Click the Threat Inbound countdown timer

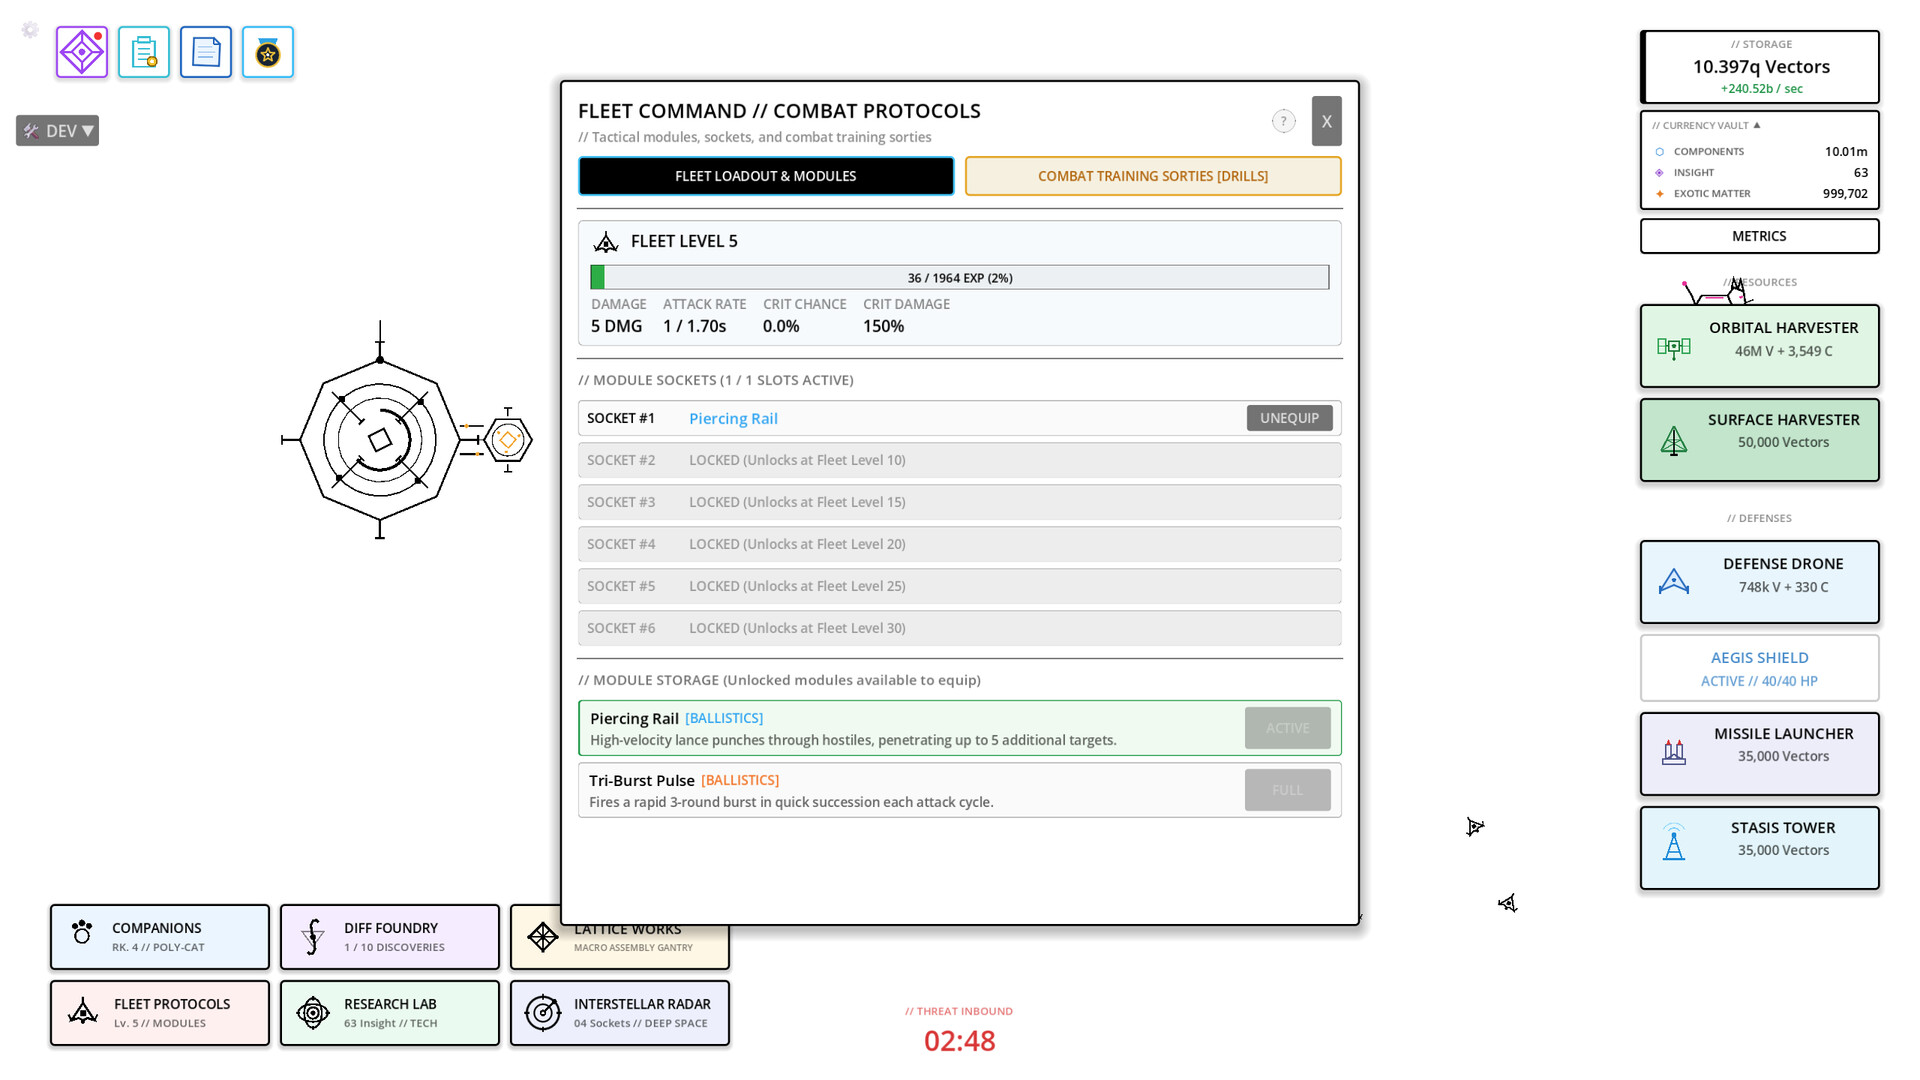click(x=960, y=1041)
